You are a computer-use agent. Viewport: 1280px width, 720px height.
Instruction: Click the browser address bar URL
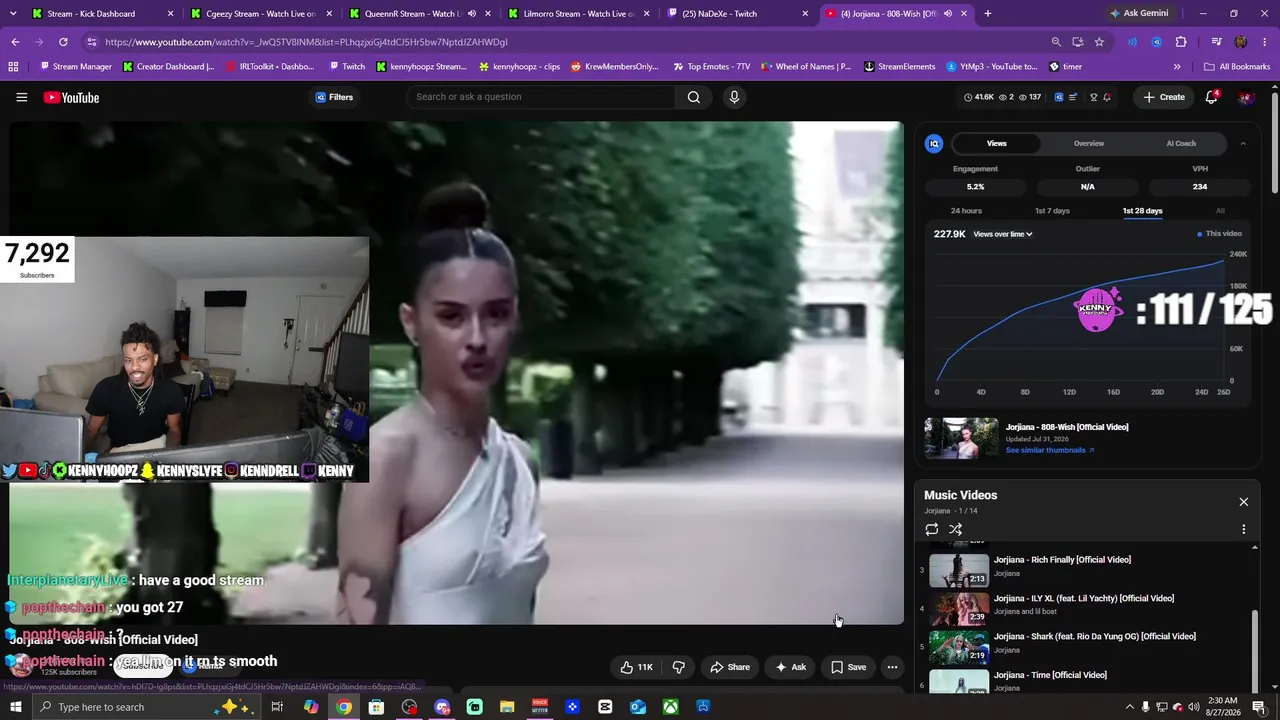click(x=306, y=42)
